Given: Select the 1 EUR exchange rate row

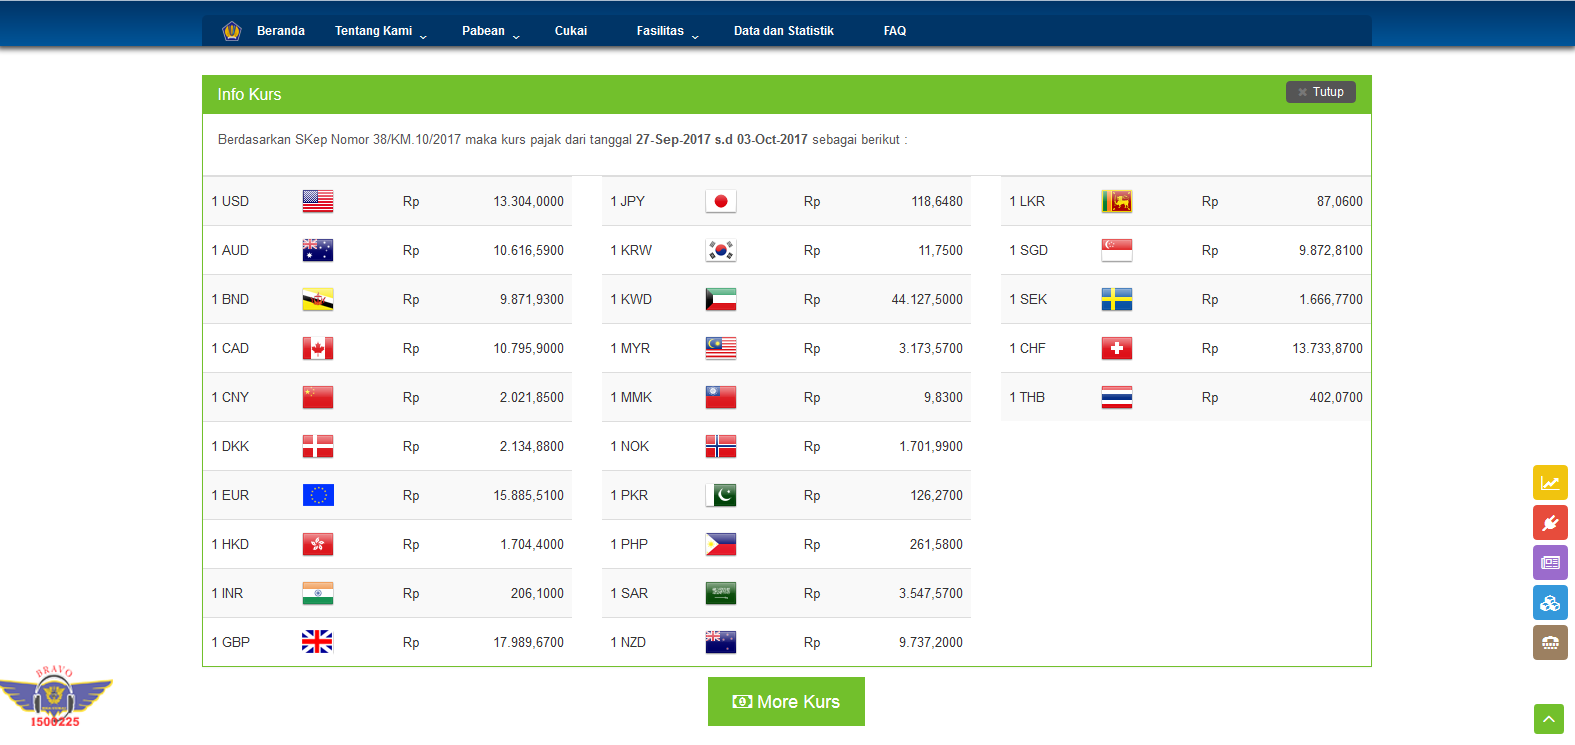Looking at the screenshot, I should click(387, 495).
